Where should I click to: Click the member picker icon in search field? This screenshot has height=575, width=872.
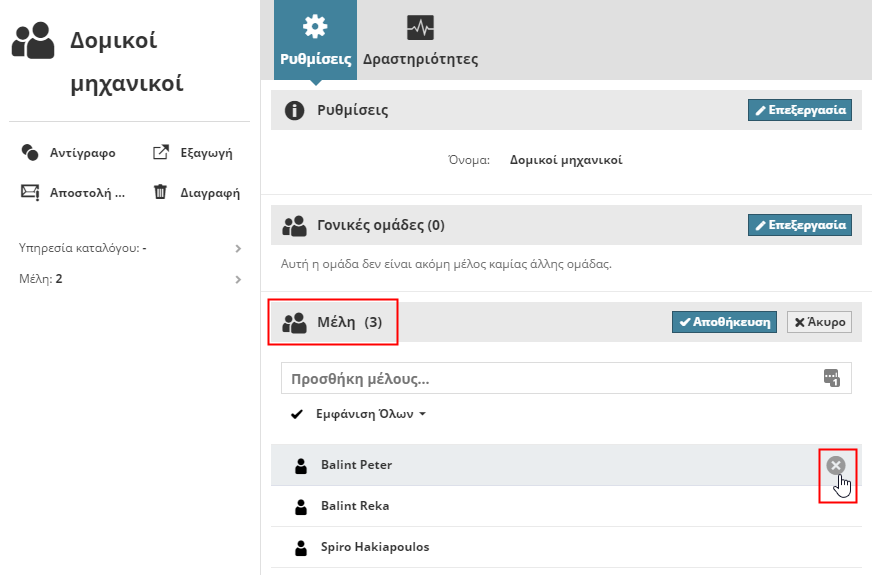tap(832, 378)
